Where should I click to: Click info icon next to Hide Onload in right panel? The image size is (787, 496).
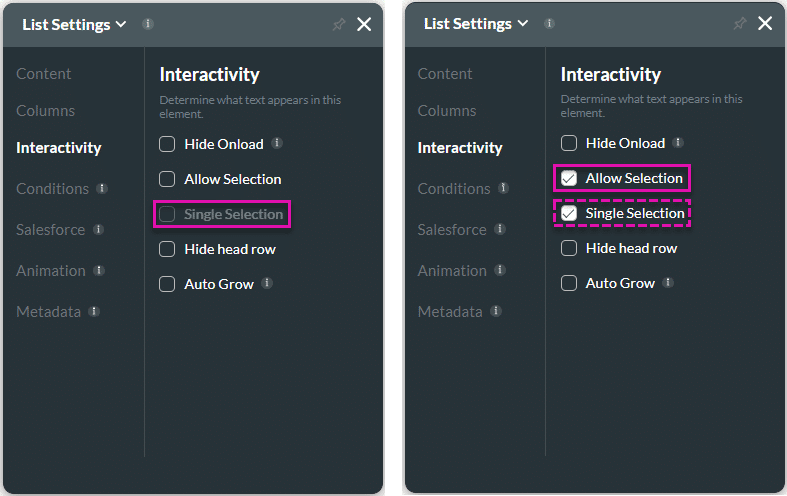coord(678,143)
